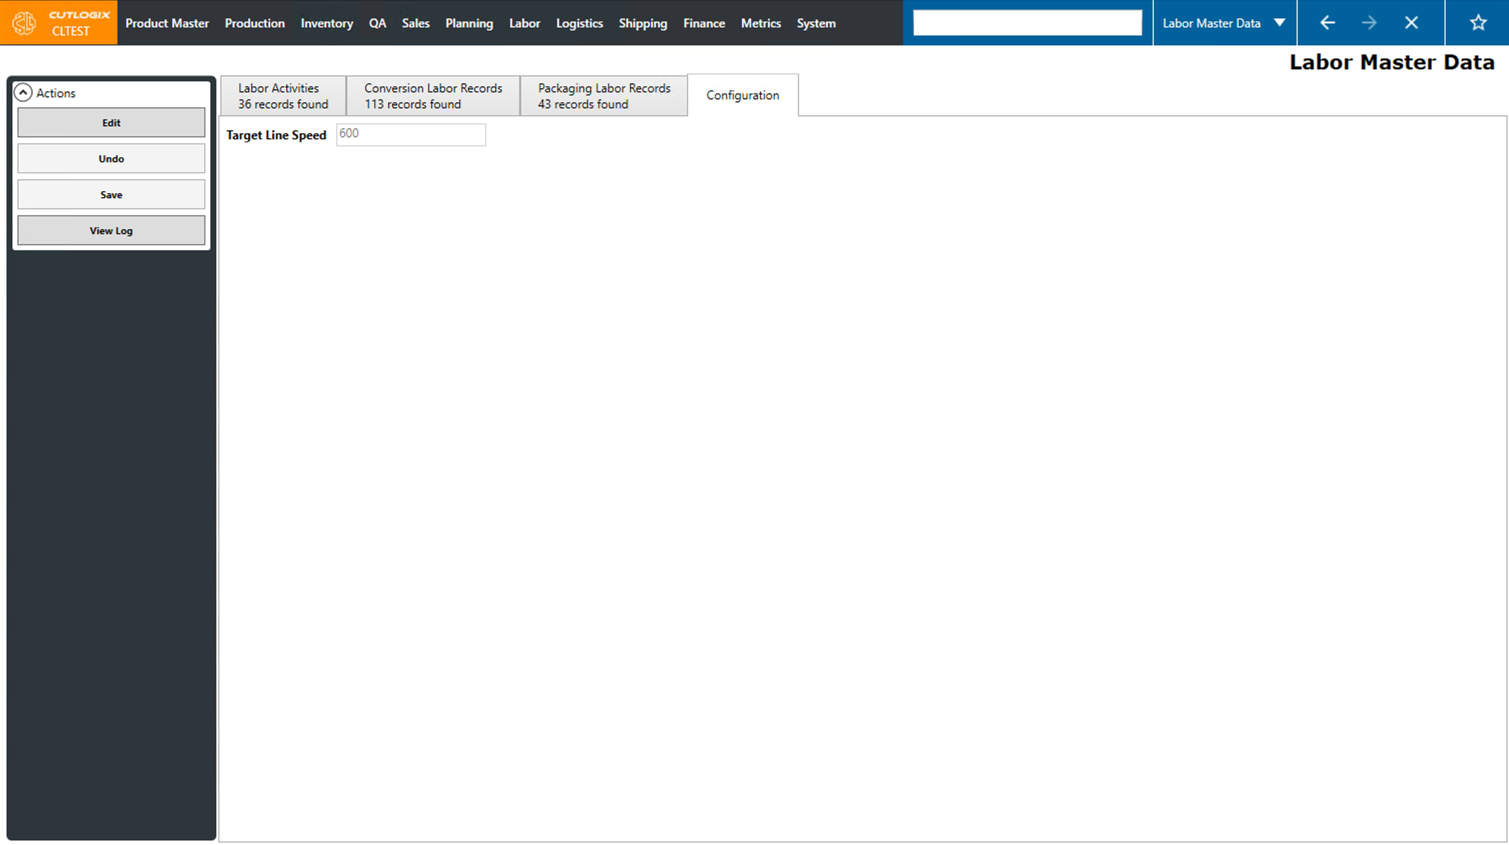Screen dimensions: 1509x845
Task: Open the System menu
Action: coord(815,23)
